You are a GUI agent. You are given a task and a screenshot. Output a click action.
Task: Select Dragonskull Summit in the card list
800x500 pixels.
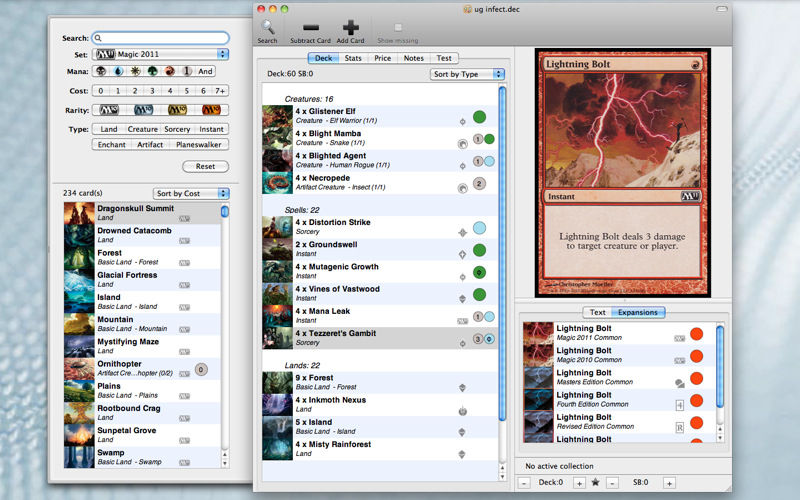[x=143, y=213]
